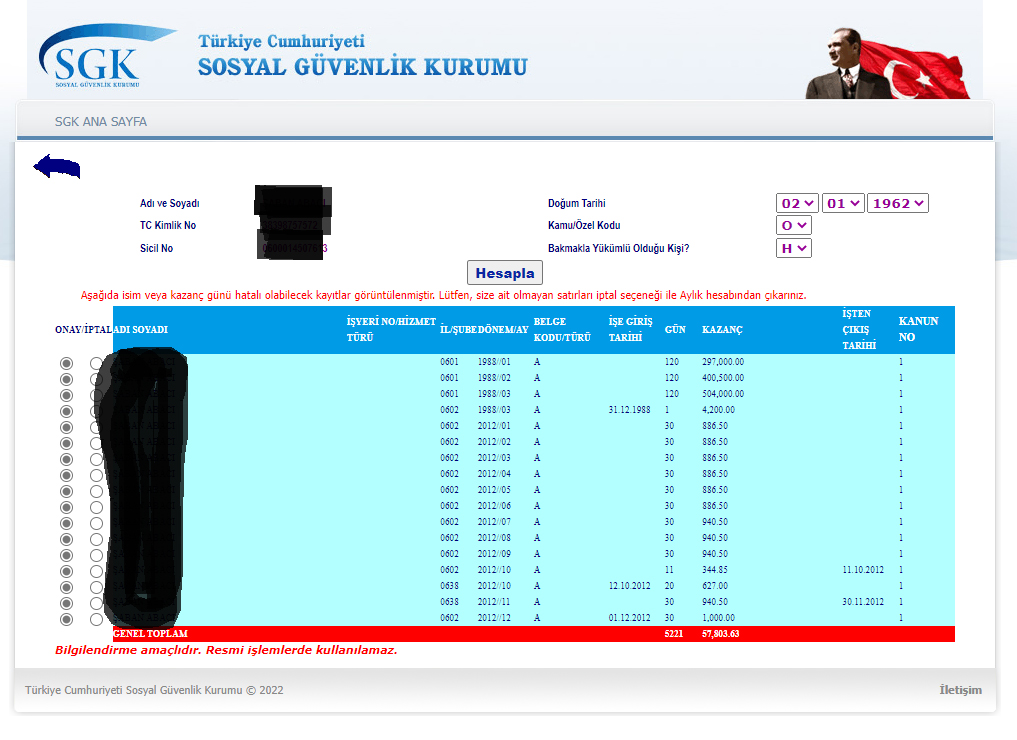Open the birth day dropdown showing 02
The image size is (1017, 740).
coord(797,203)
